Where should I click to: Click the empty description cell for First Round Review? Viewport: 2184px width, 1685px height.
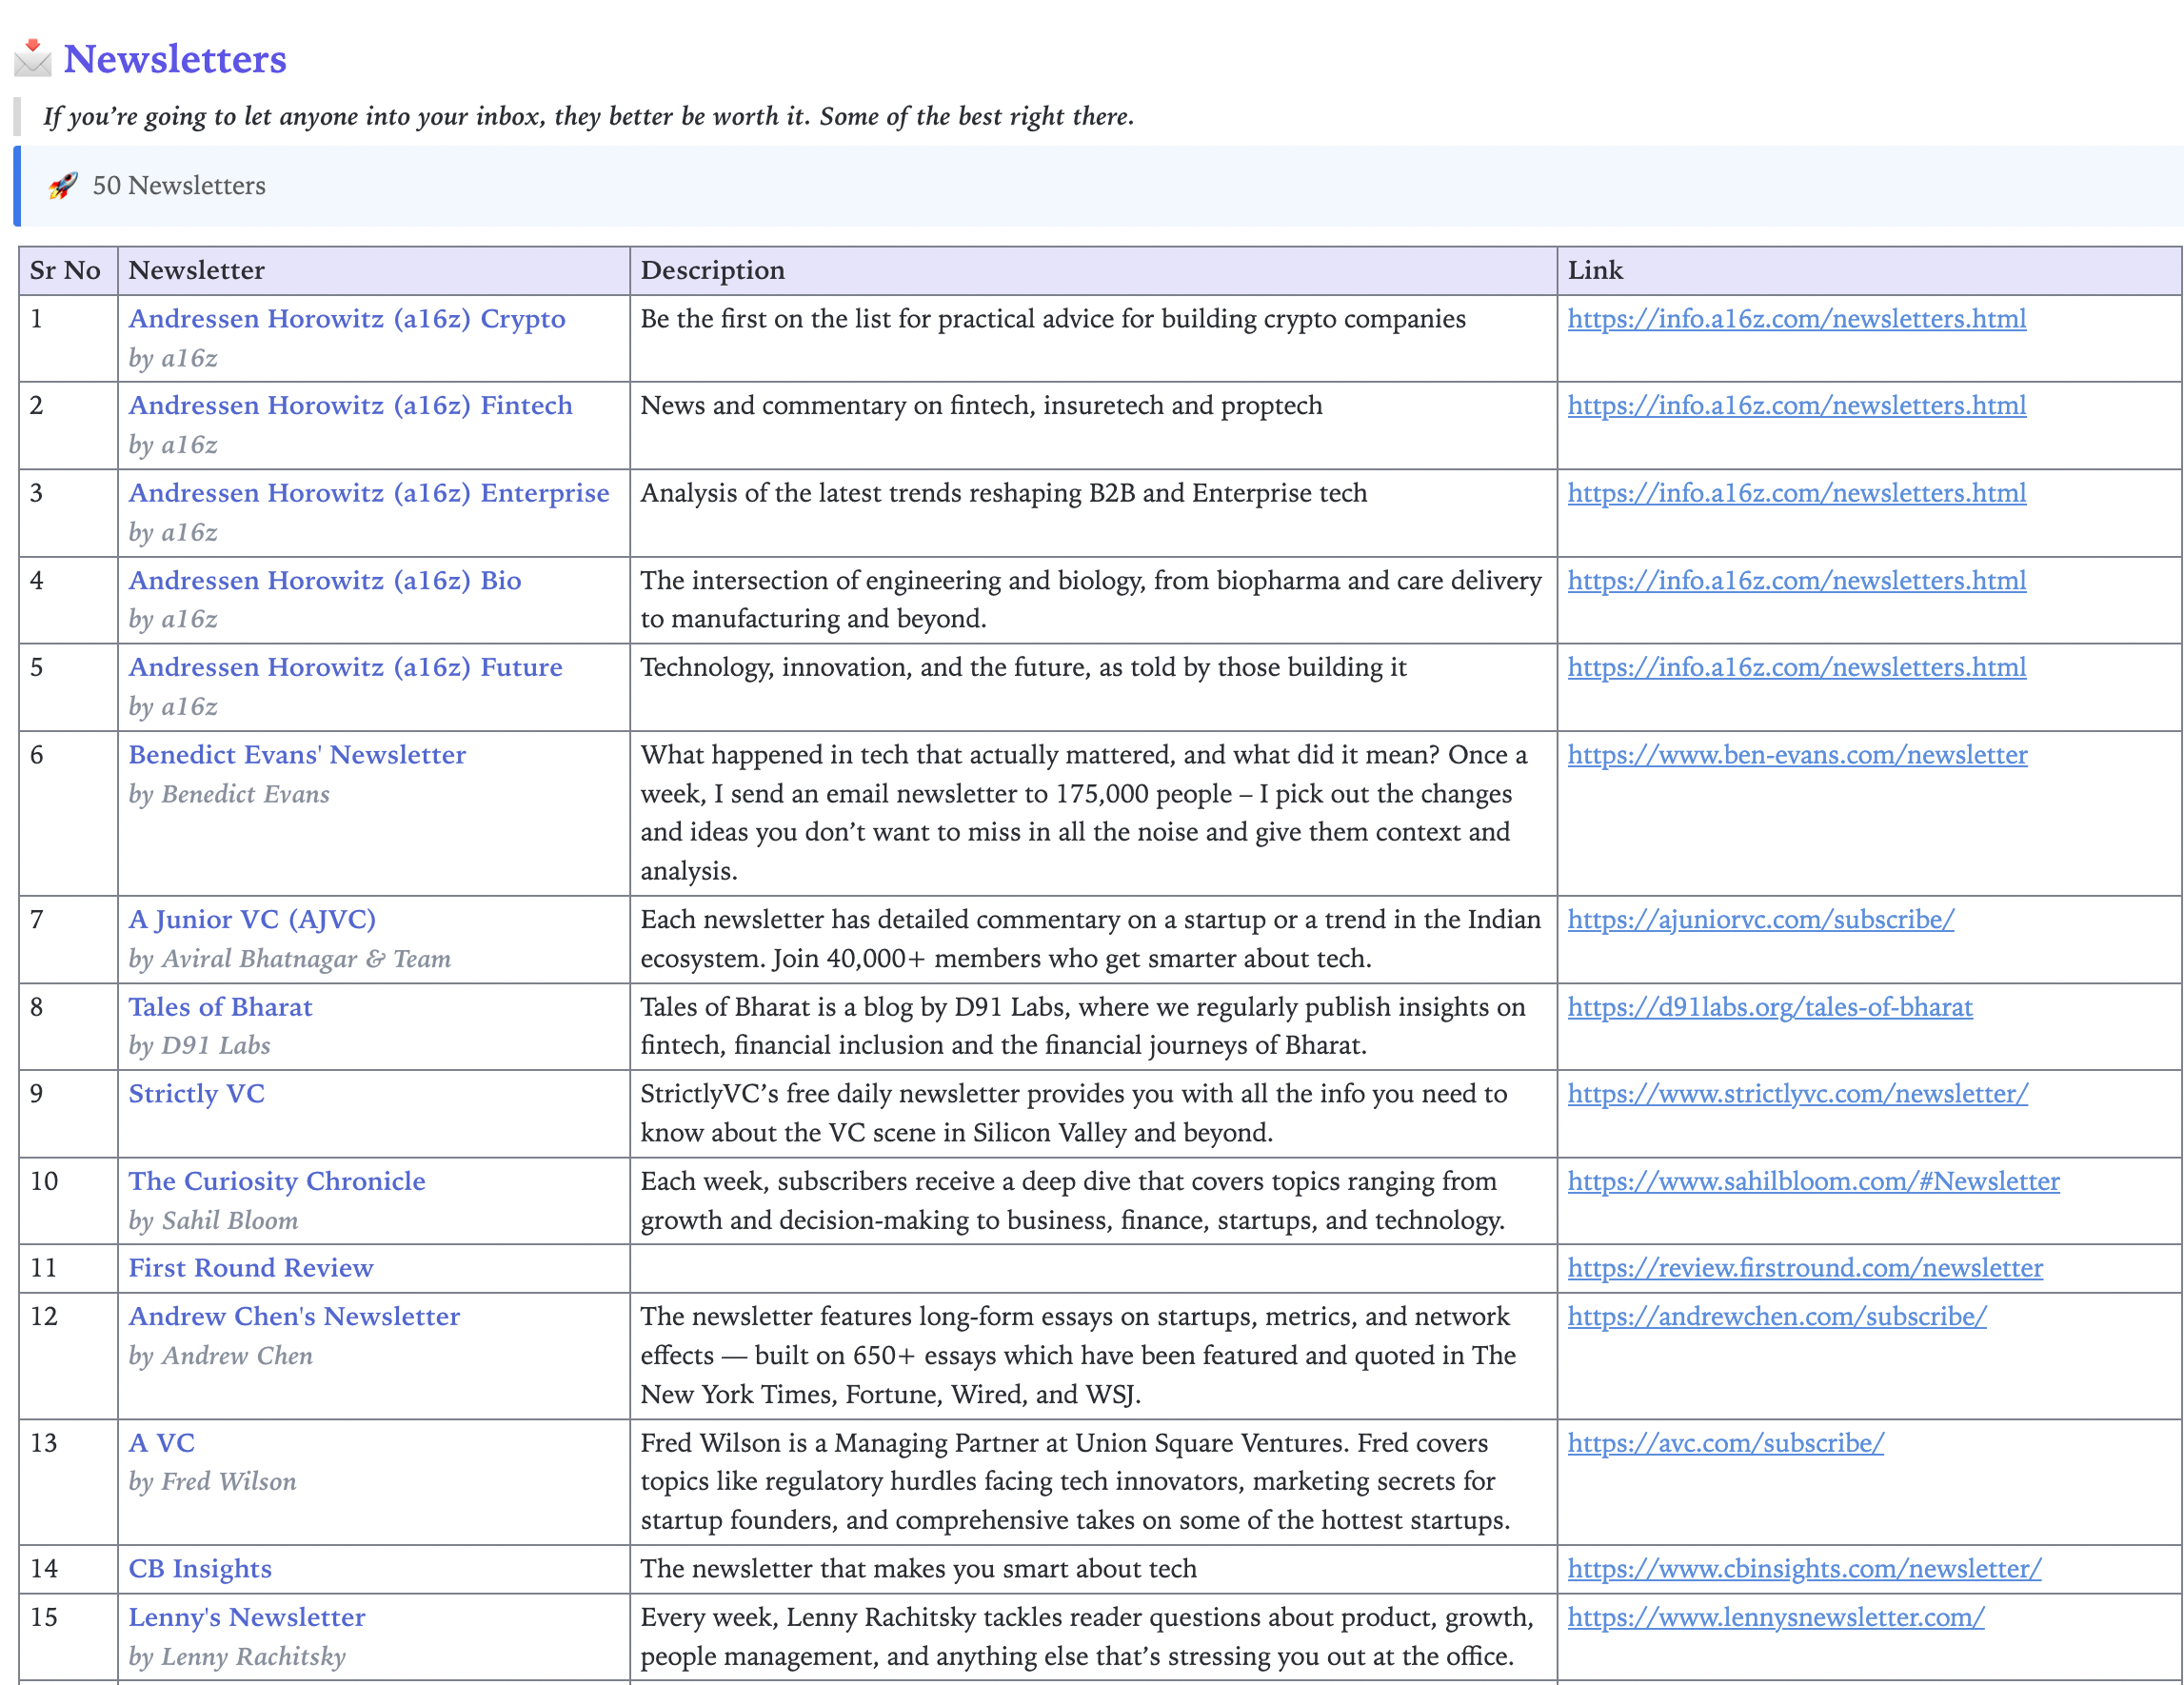click(x=1093, y=1268)
